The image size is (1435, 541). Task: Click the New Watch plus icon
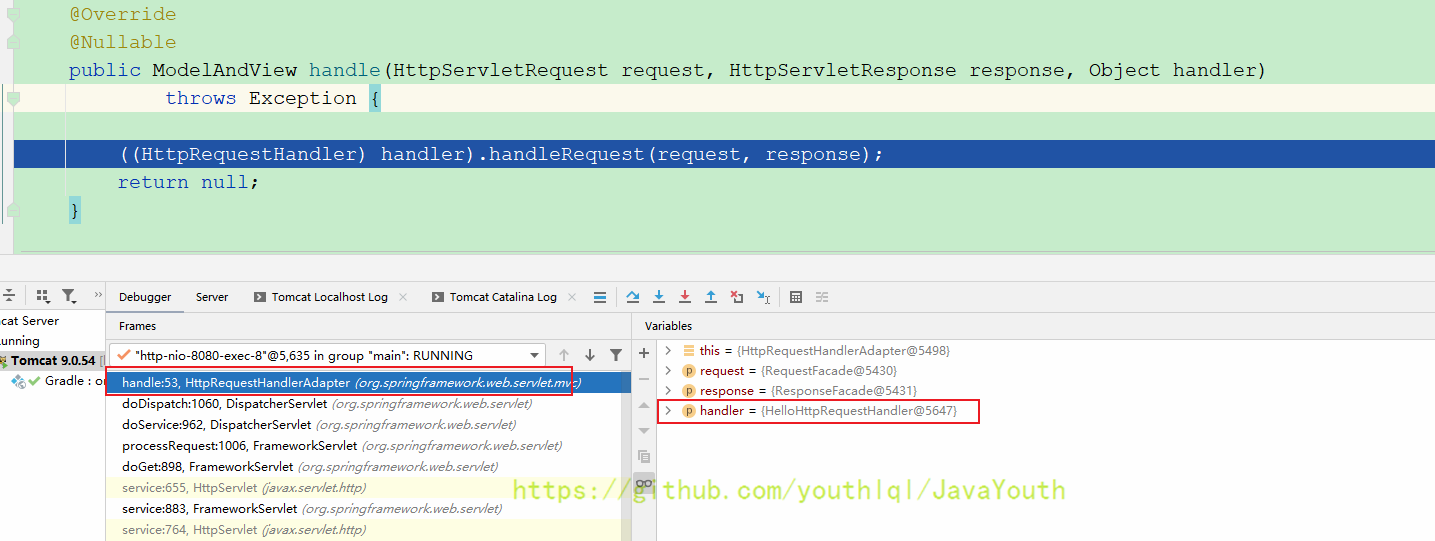click(644, 354)
